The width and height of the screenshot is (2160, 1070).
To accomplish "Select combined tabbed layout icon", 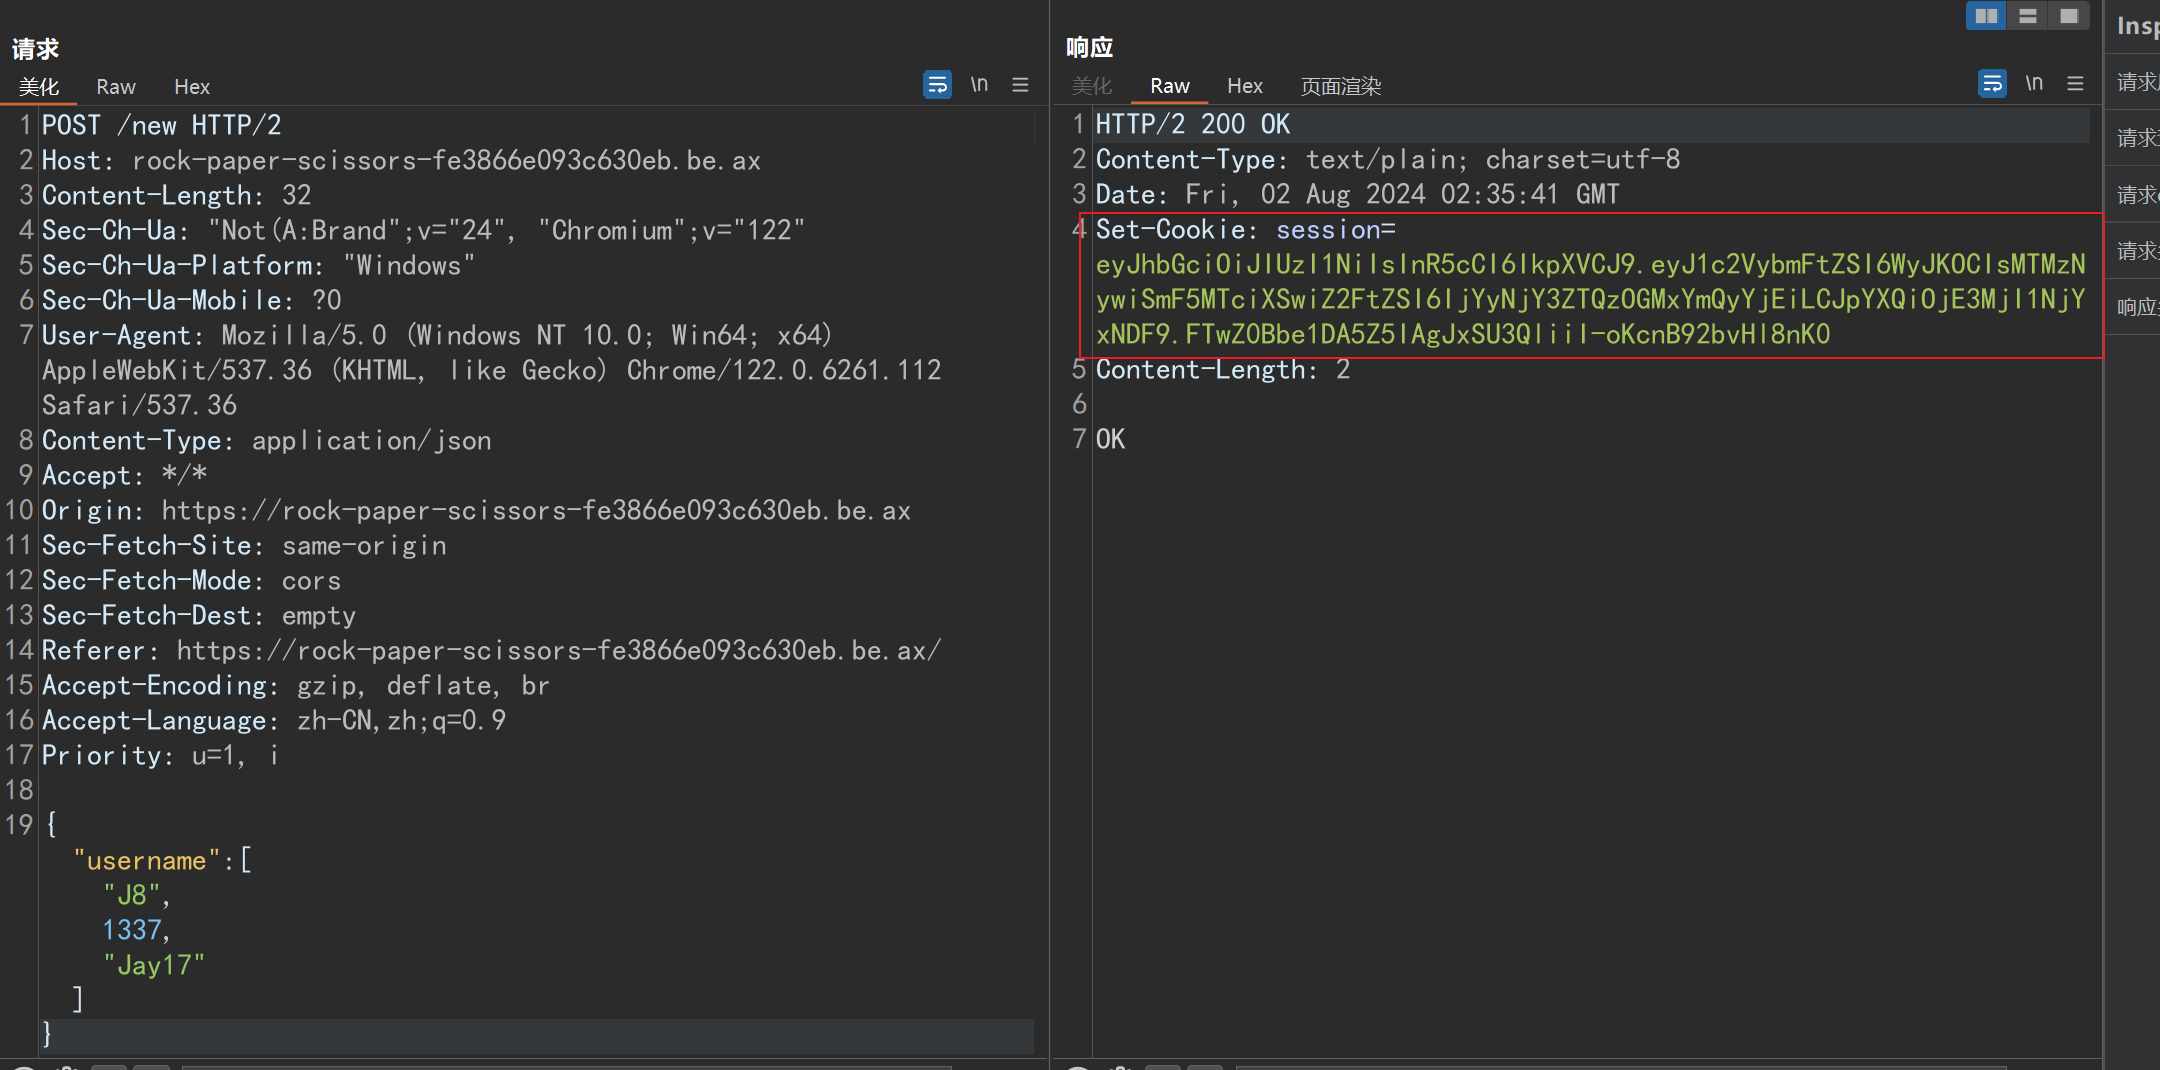I will 2069,16.
